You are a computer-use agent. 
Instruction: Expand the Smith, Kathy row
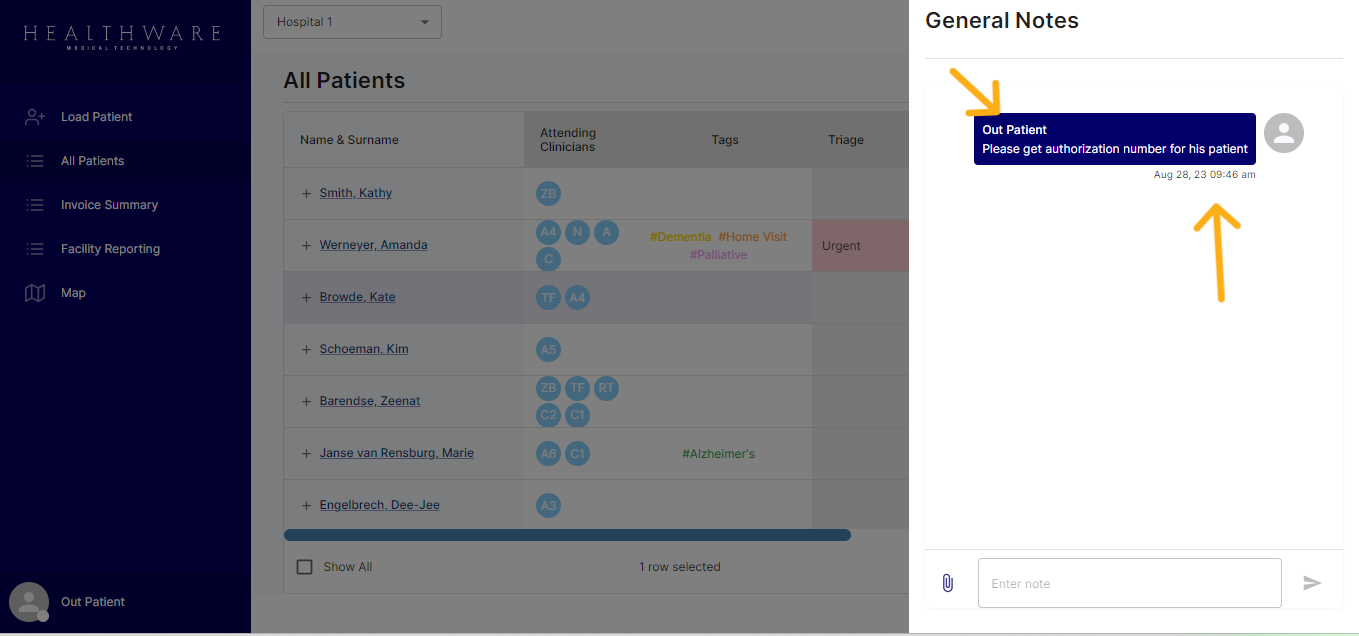coord(306,193)
